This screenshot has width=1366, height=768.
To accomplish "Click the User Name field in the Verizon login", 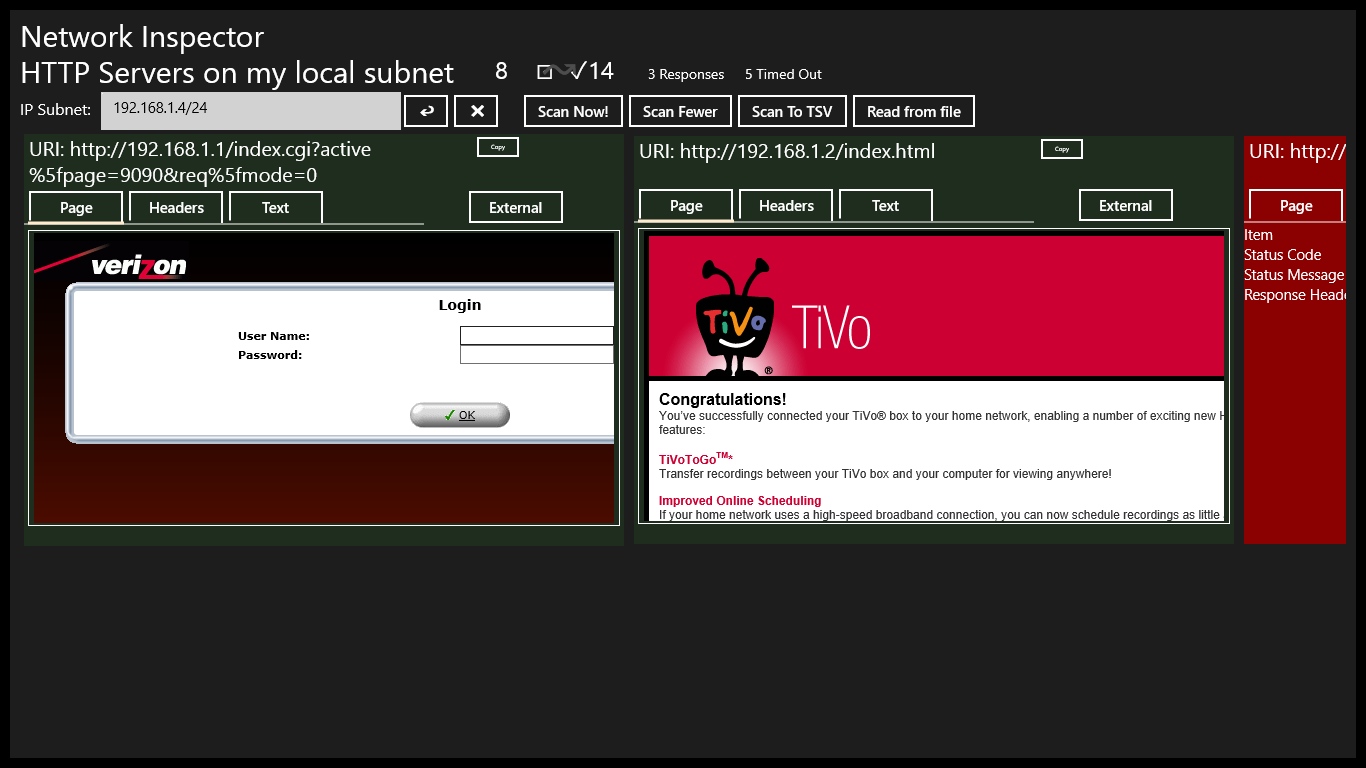I will tap(536, 336).
